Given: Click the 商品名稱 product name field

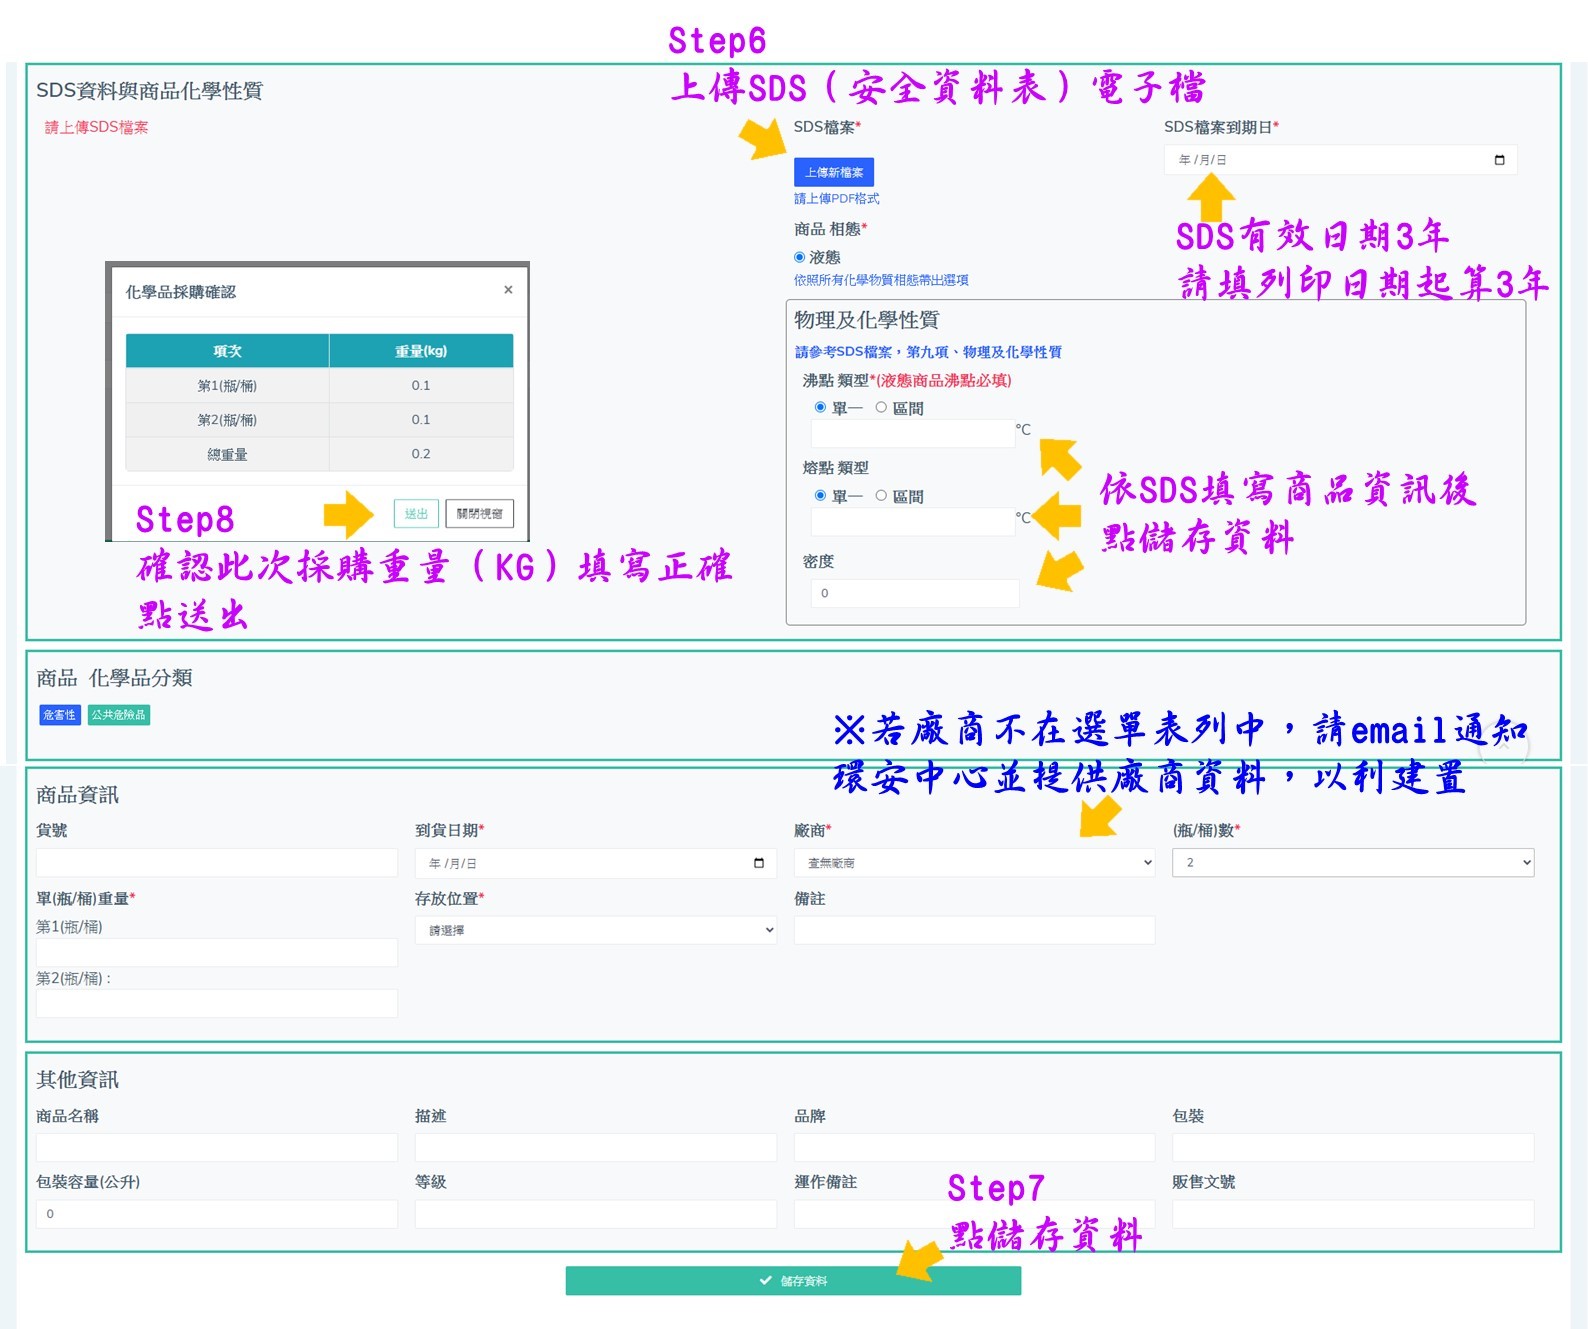Looking at the screenshot, I should click(x=216, y=1148).
